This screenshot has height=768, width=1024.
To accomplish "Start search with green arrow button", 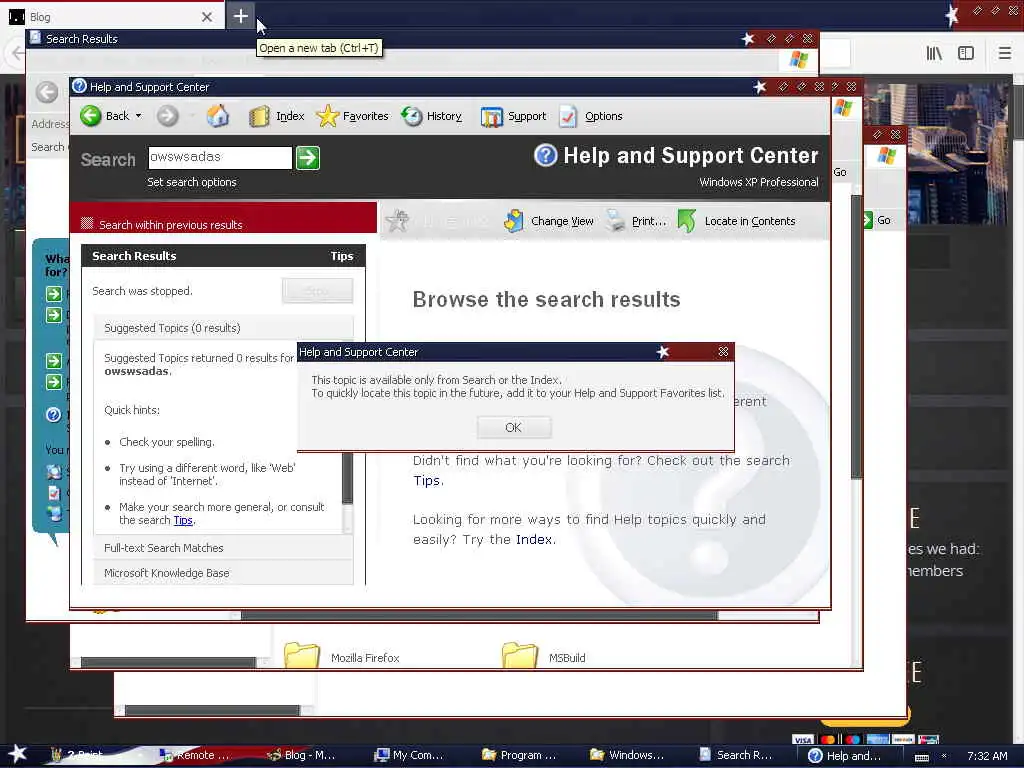I will point(308,157).
